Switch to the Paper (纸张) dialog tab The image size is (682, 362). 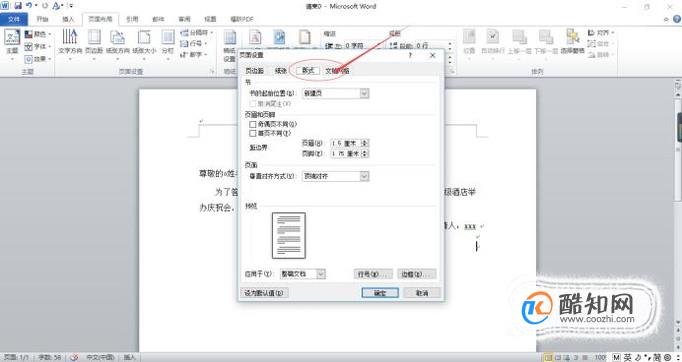click(x=281, y=71)
